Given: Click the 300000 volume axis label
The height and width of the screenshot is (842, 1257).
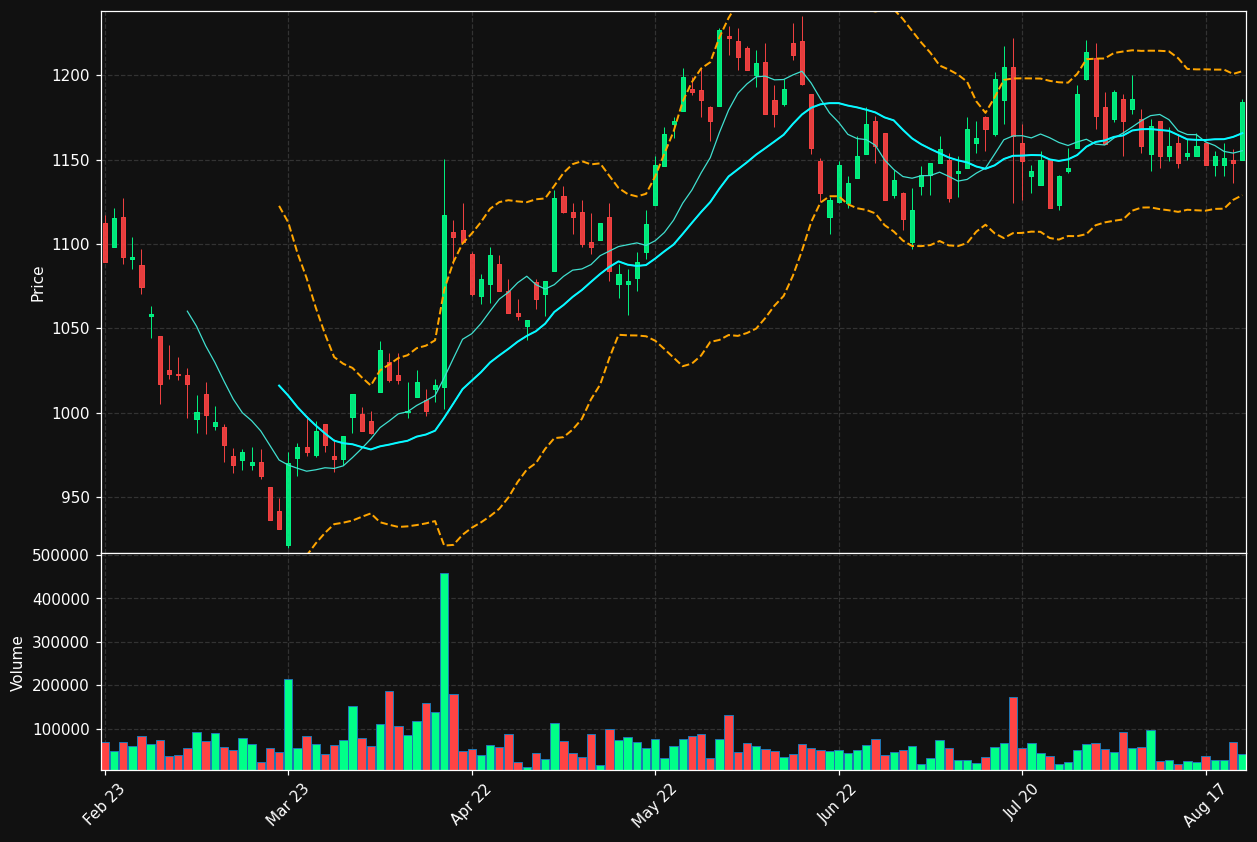Looking at the screenshot, I should pyautogui.click(x=60, y=643).
